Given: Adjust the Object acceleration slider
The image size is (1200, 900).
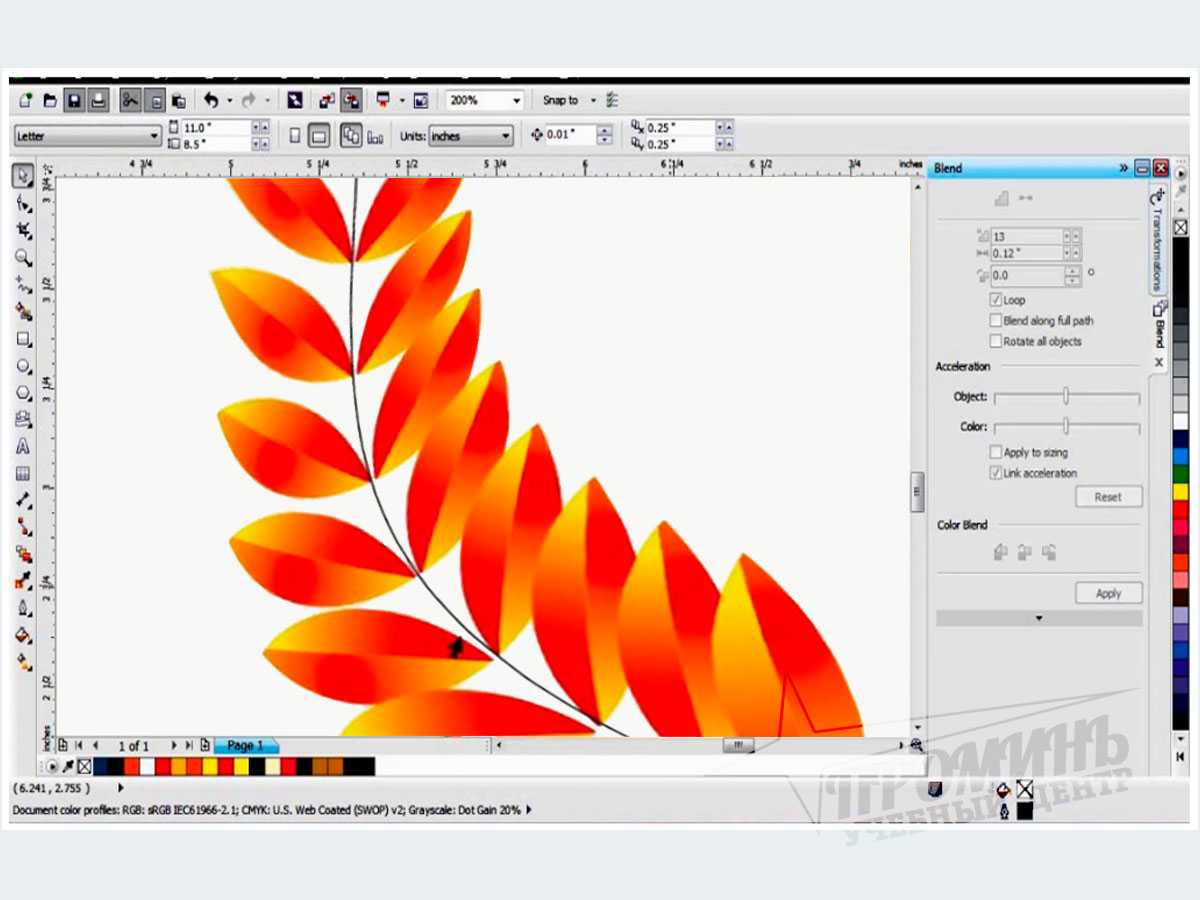Looking at the screenshot, I should point(1066,397).
